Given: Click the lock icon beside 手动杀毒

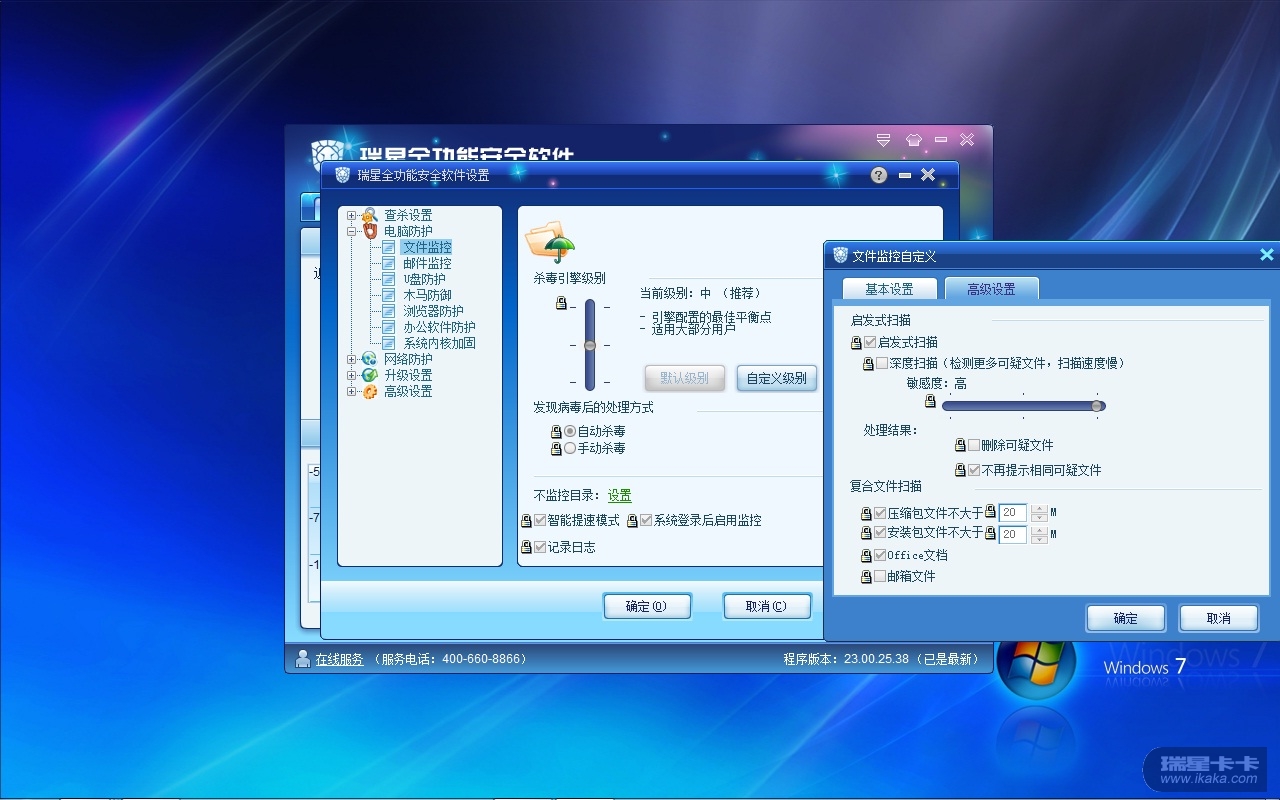Looking at the screenshot, I should click(556, 449).
